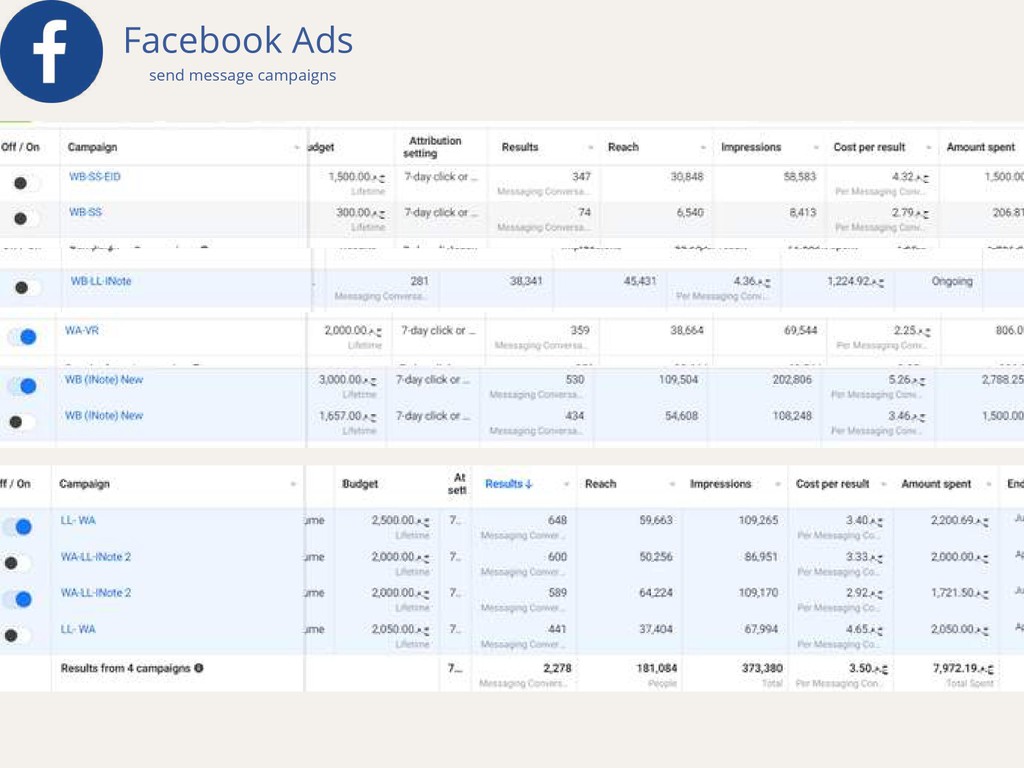Open Impressions column dropdown in the WB-SS-EID table

coord(816,148)
